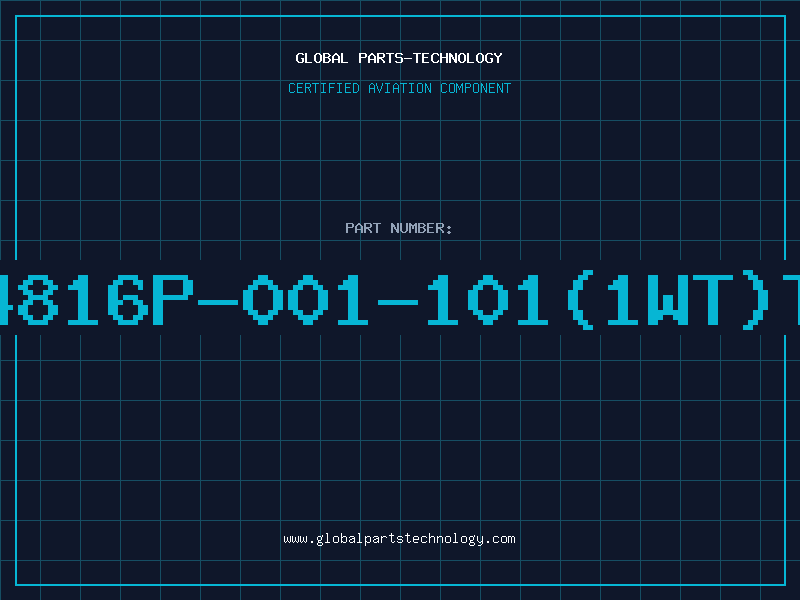Select the 'CERTIFIED AVIATION COMPONENT' subtitle
800x600 pixels.
point(399,88)
